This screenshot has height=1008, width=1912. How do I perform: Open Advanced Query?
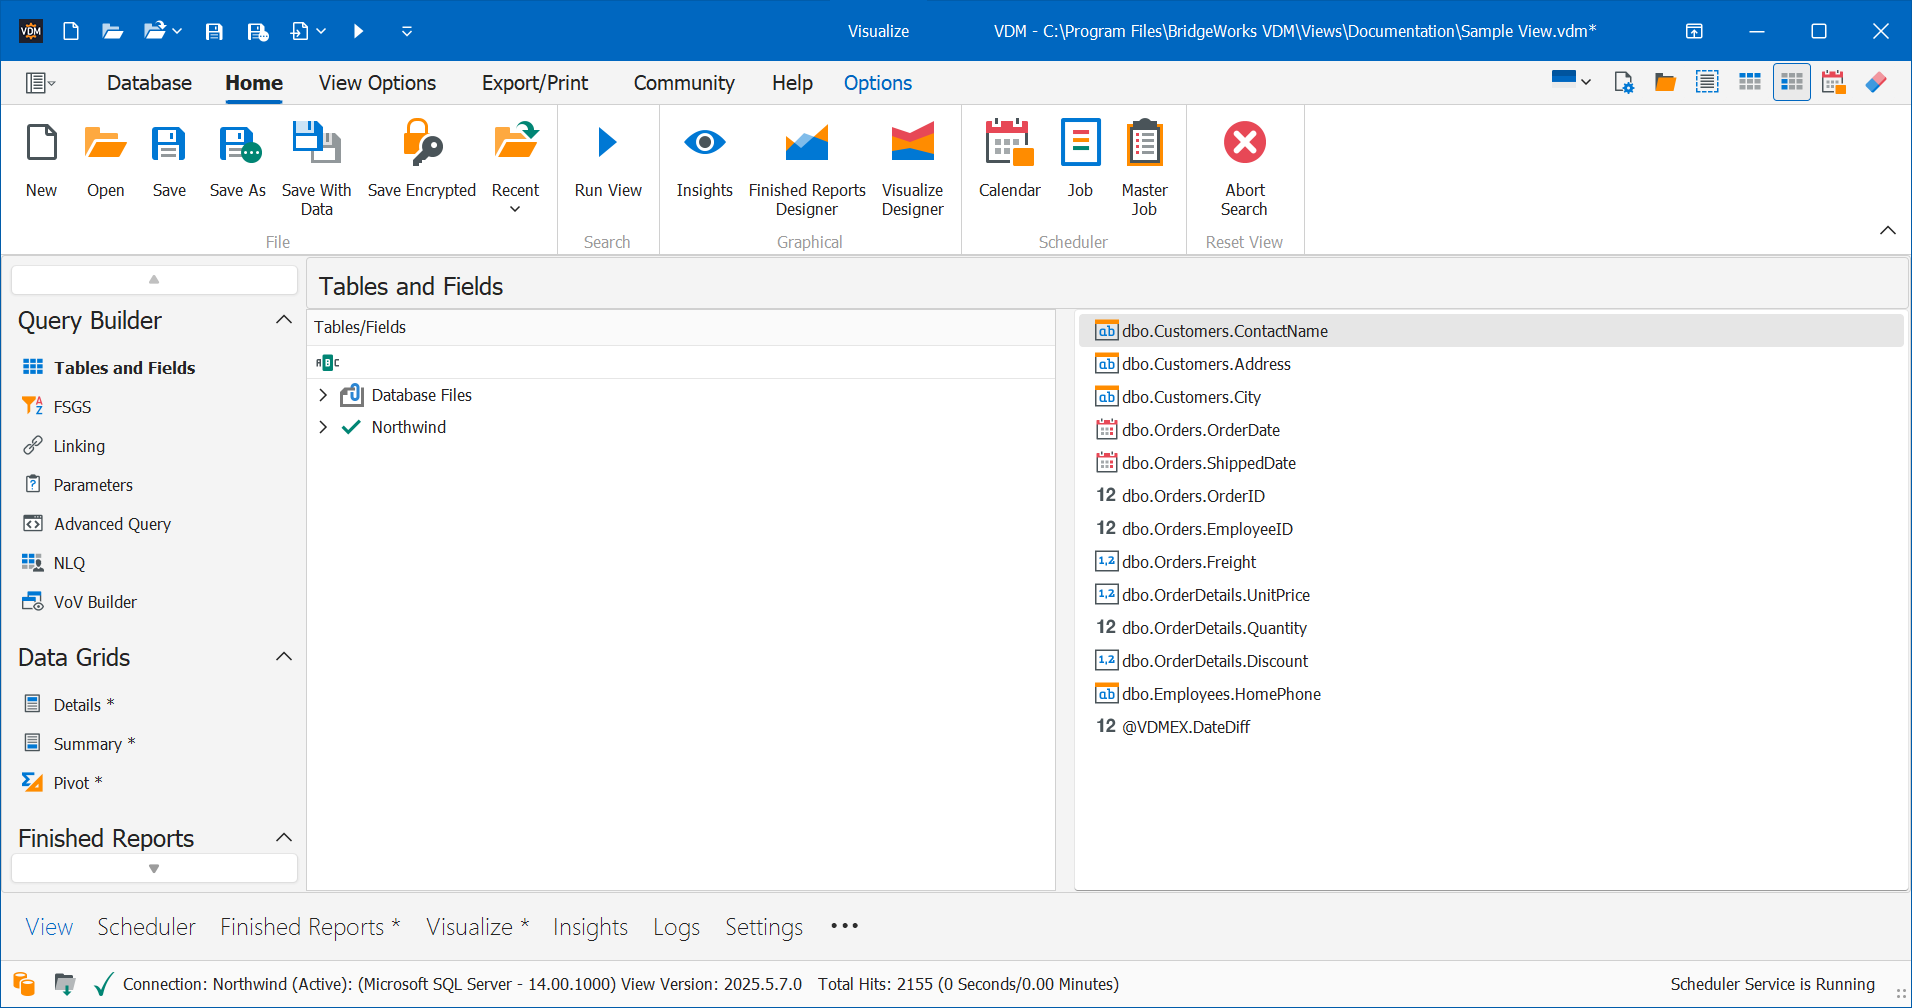(x=112, y=524)
